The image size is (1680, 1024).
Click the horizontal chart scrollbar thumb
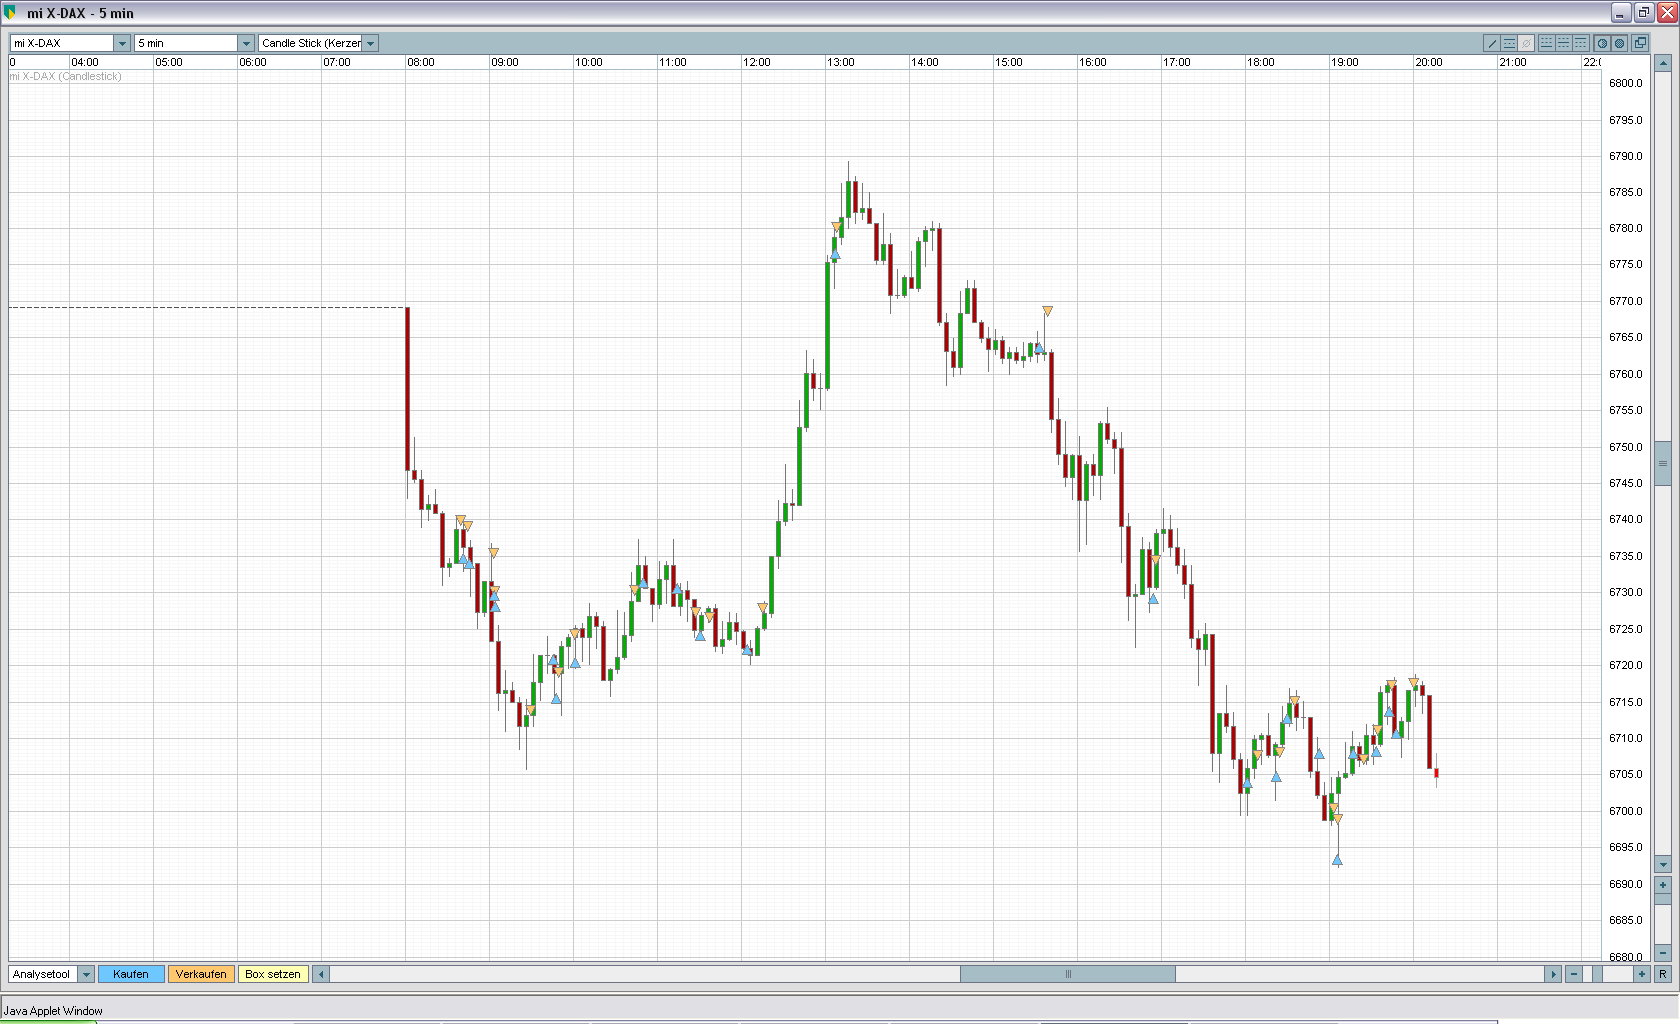tap(1067, 974)
